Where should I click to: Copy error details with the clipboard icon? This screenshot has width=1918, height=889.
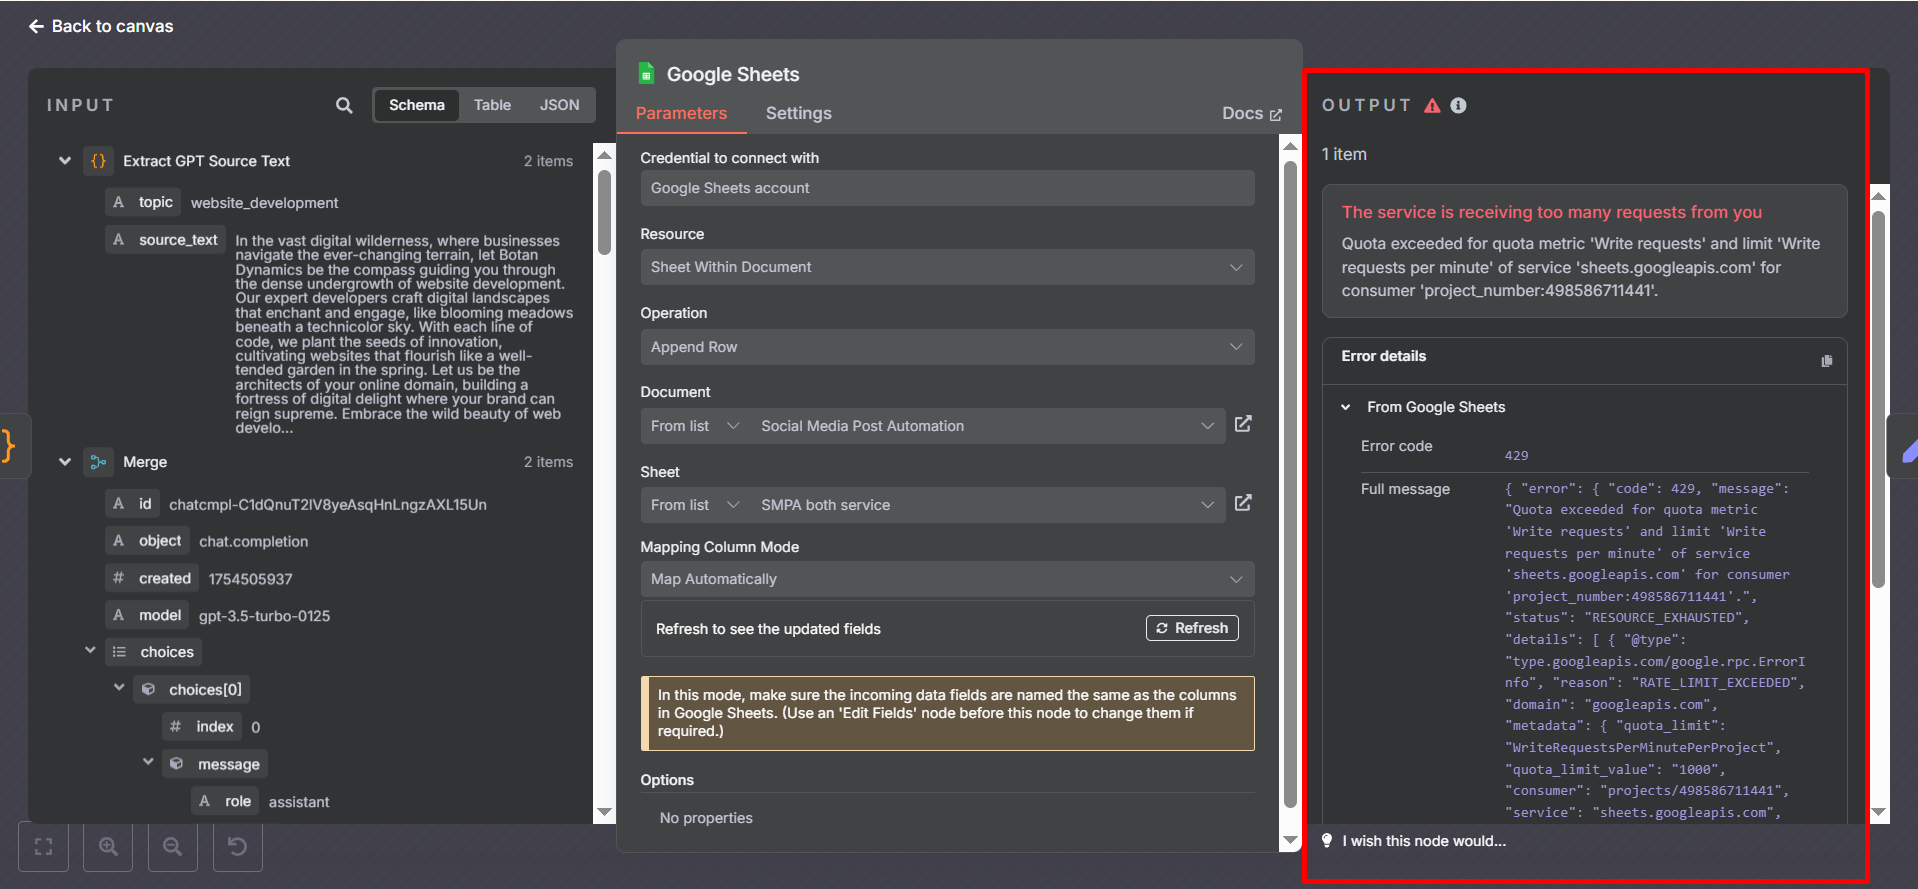click(x=1826, y=361)
